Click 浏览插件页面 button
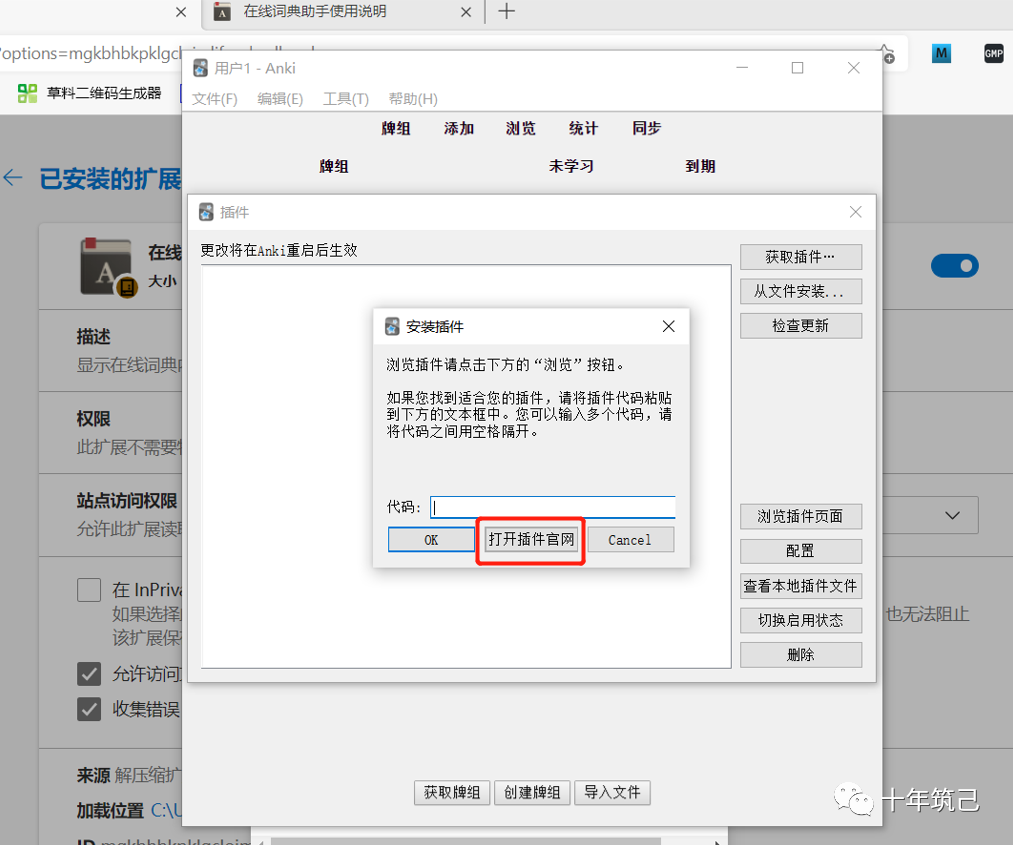The height and width of the screenshot is (845, 1013). coord(800,516)
